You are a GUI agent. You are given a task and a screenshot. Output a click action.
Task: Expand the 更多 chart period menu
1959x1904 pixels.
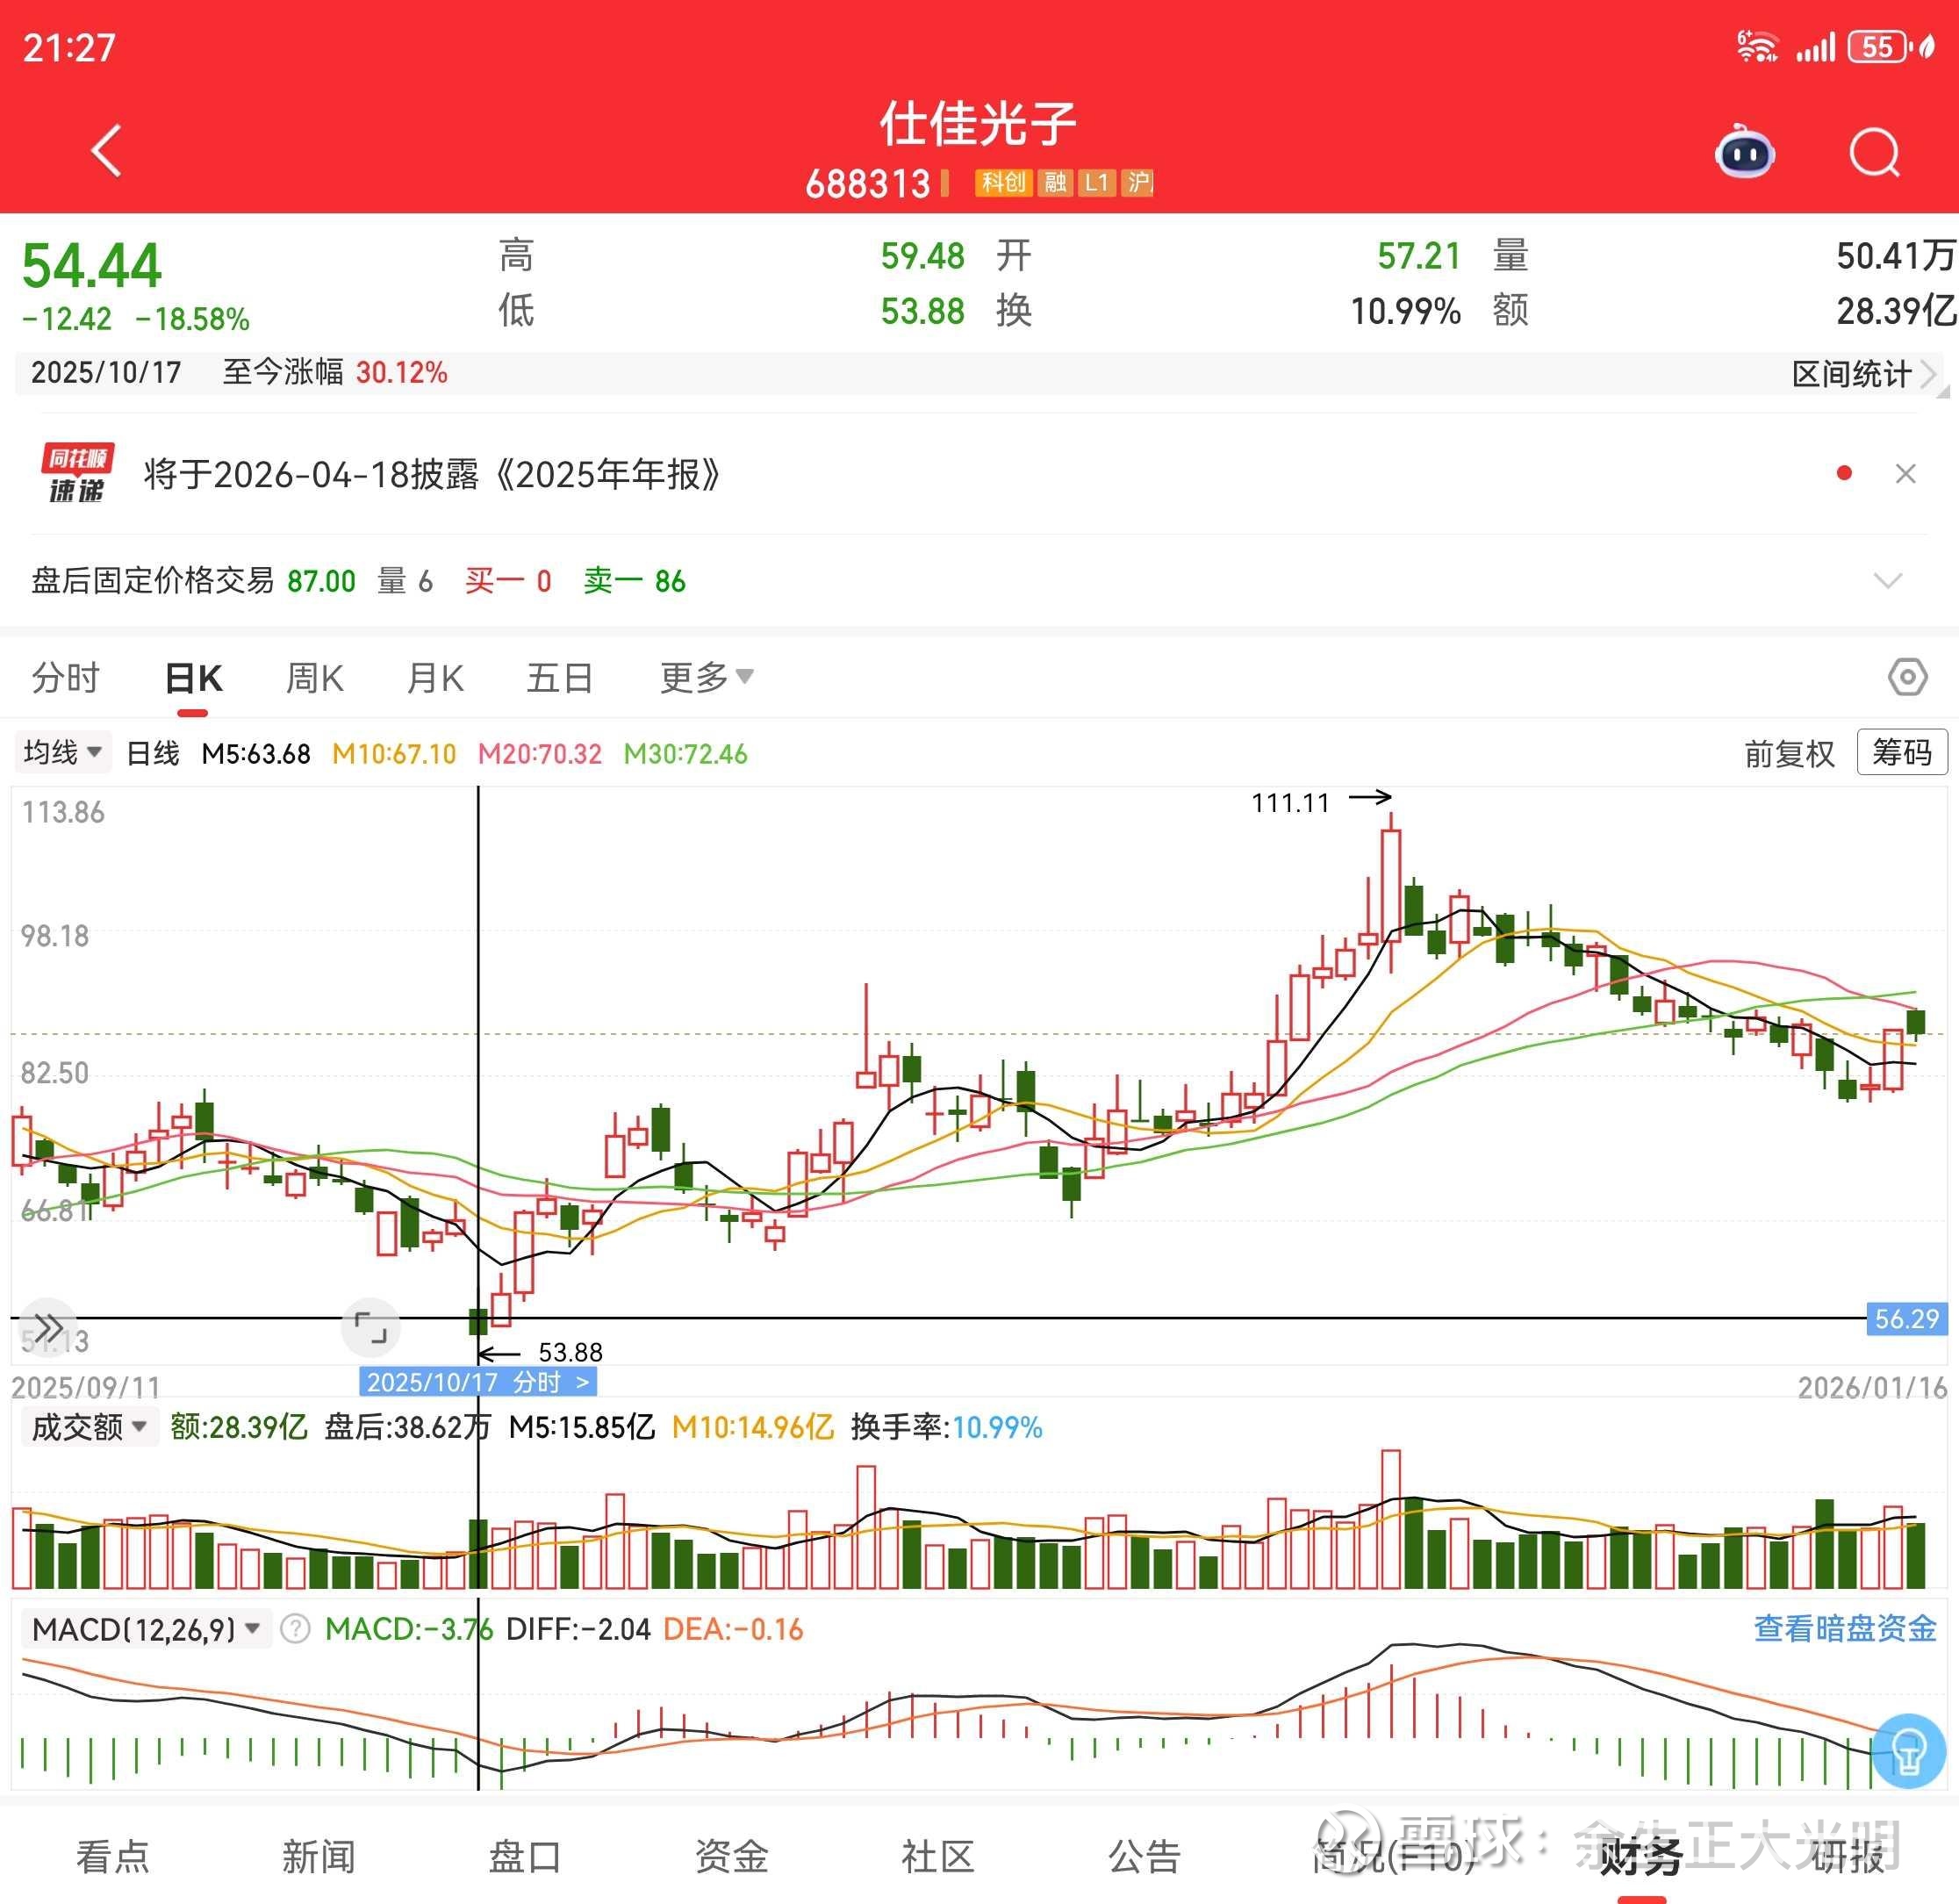705,677
